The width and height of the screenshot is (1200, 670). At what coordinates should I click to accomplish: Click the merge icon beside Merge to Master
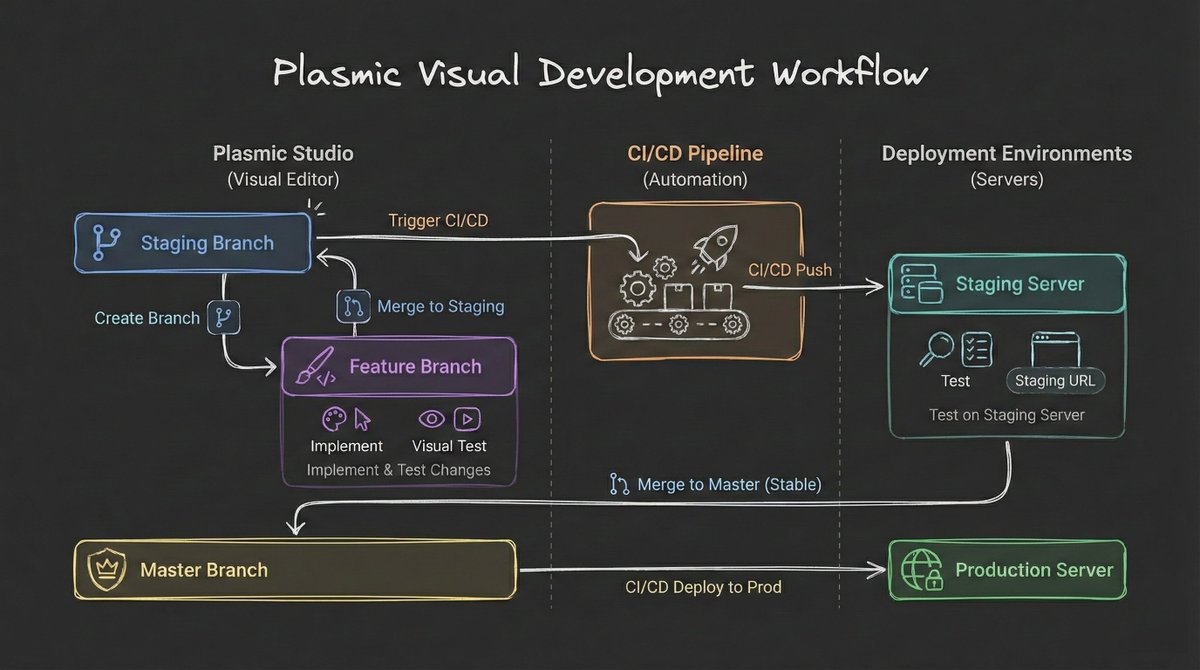click(x=619, y=485)
